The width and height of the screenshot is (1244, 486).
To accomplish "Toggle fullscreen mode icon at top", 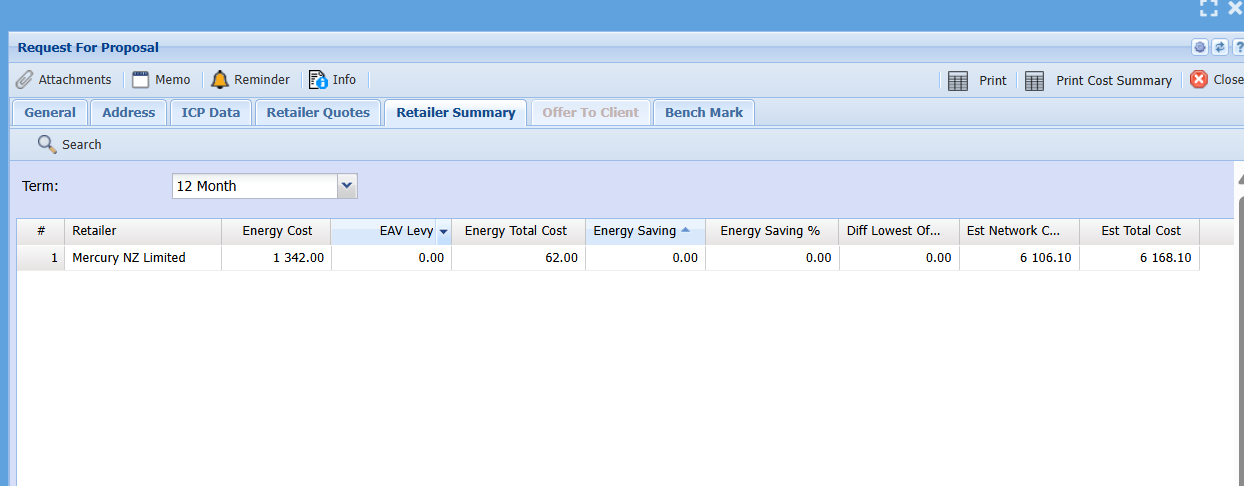I will (1209, 8).
